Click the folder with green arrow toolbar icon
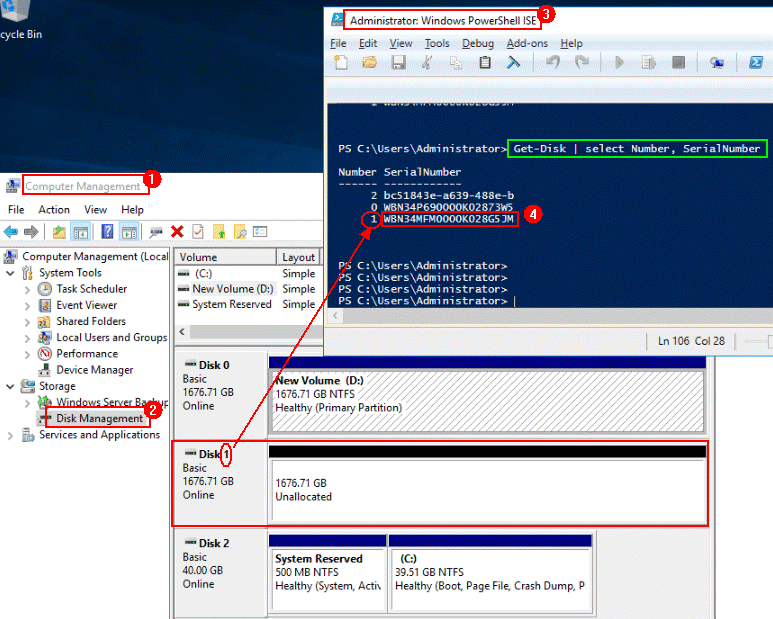The height and width of the screenshot is (619, 773). (x=219, y=231)
